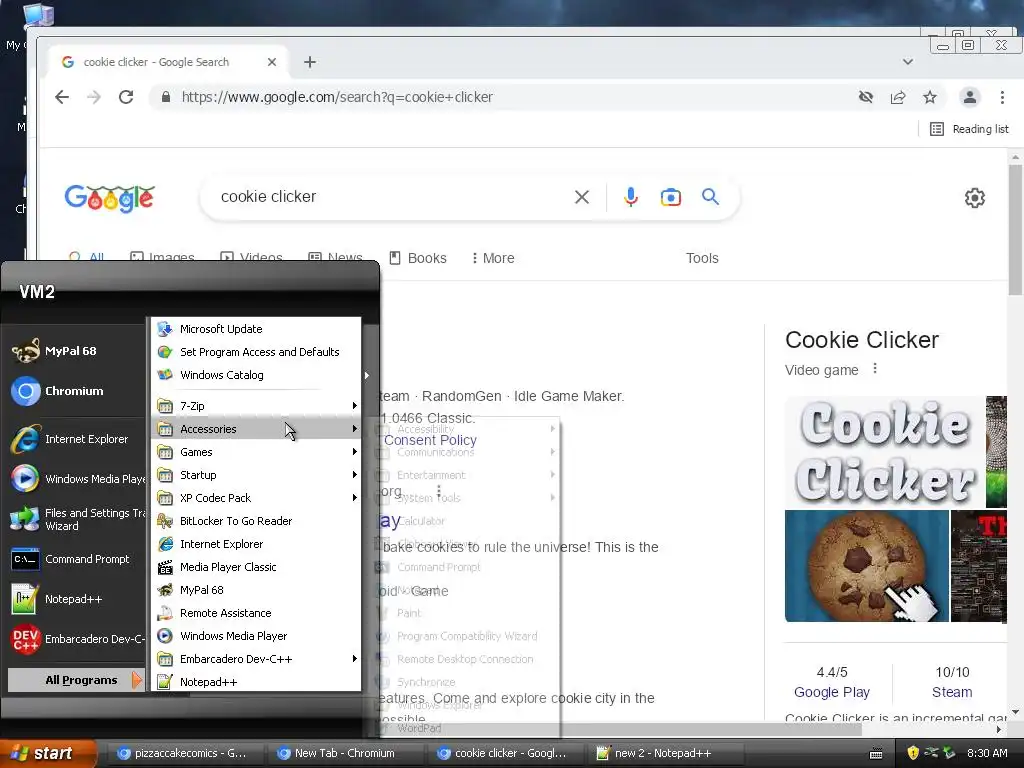
Task: Click the Start button
Action: [x=48, y=753]
